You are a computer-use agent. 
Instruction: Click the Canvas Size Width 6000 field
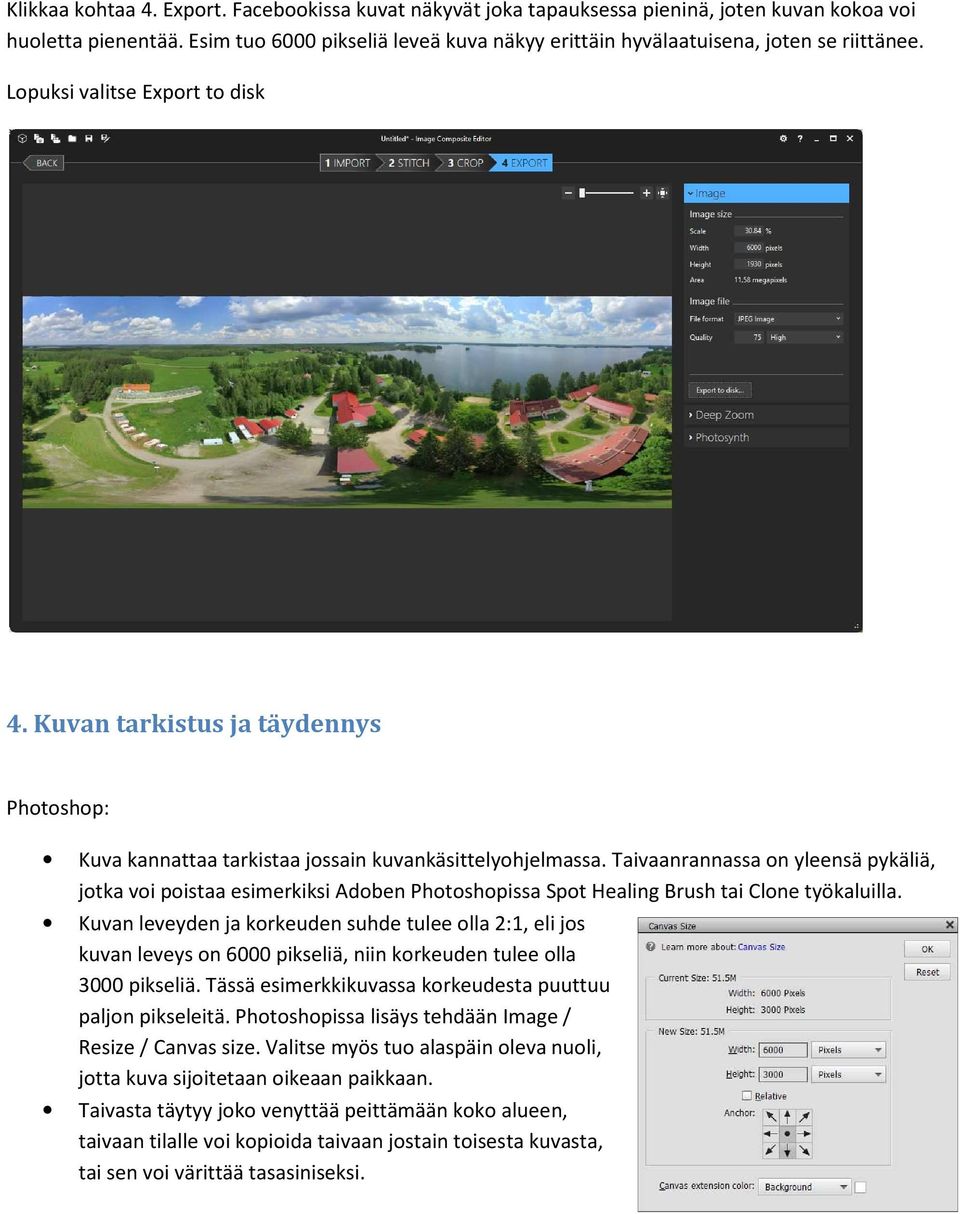pyautogui.click(x=783, y=1050)
